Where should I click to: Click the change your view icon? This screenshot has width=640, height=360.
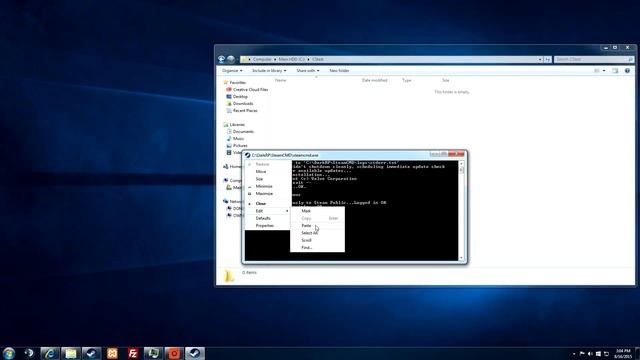[597, 71]
